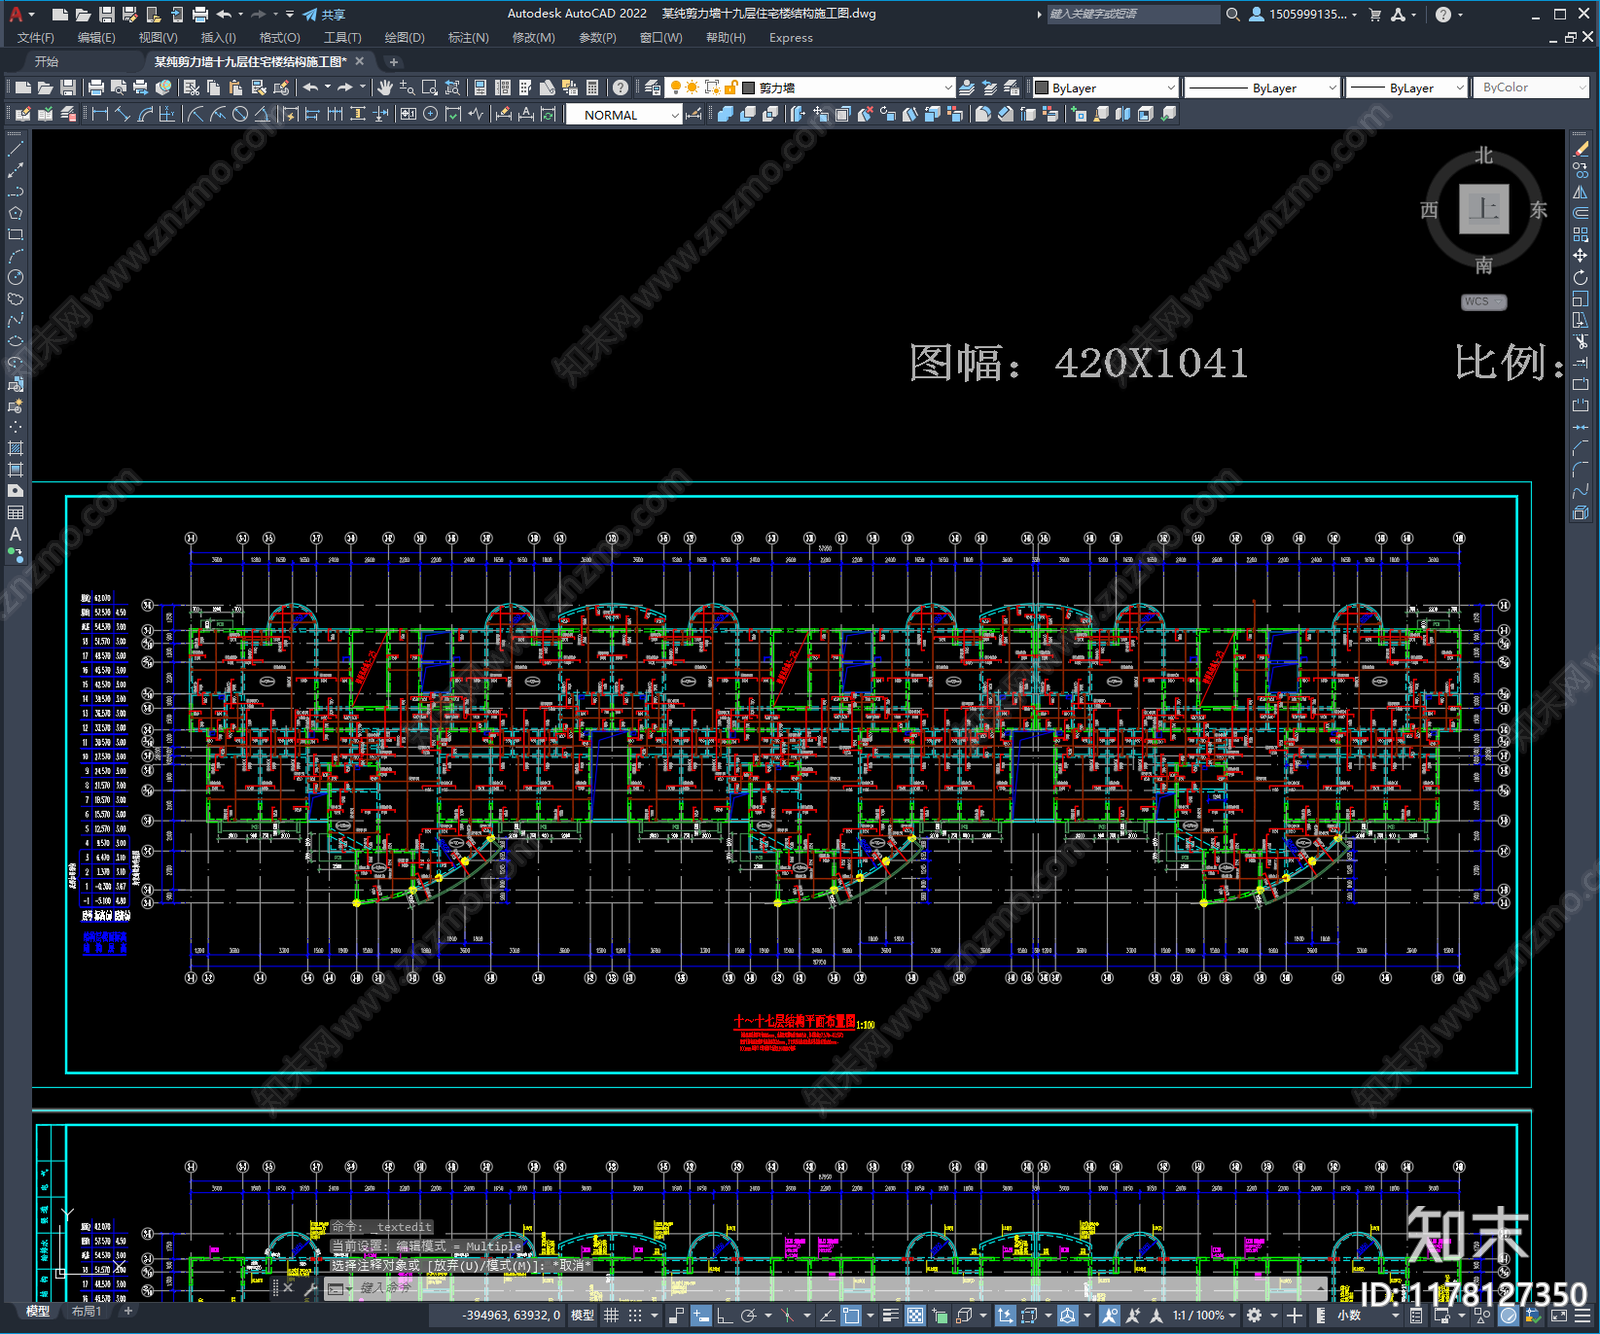This screenshot has width=1600, height=1334.
Task: Click the Share (共享) button in title bar
Action: pyautogui.click(x=324, y=14)
